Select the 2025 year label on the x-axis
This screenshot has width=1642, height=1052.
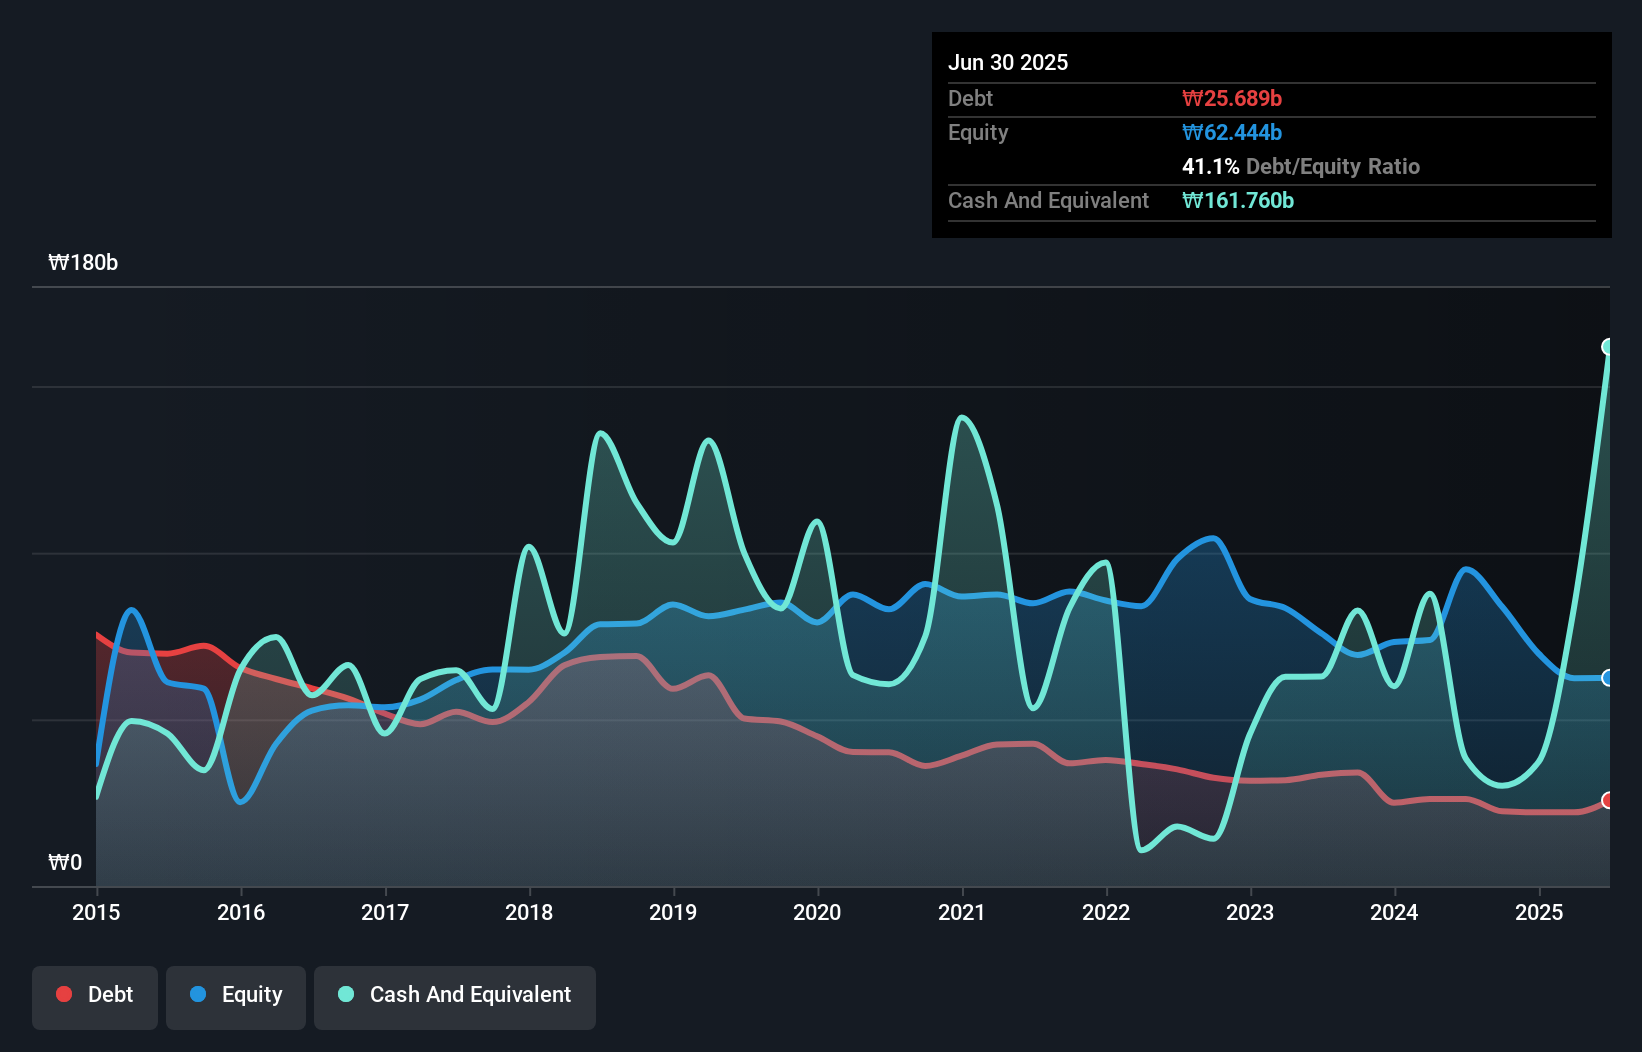pyautogui.click(x=1539, y=912)
